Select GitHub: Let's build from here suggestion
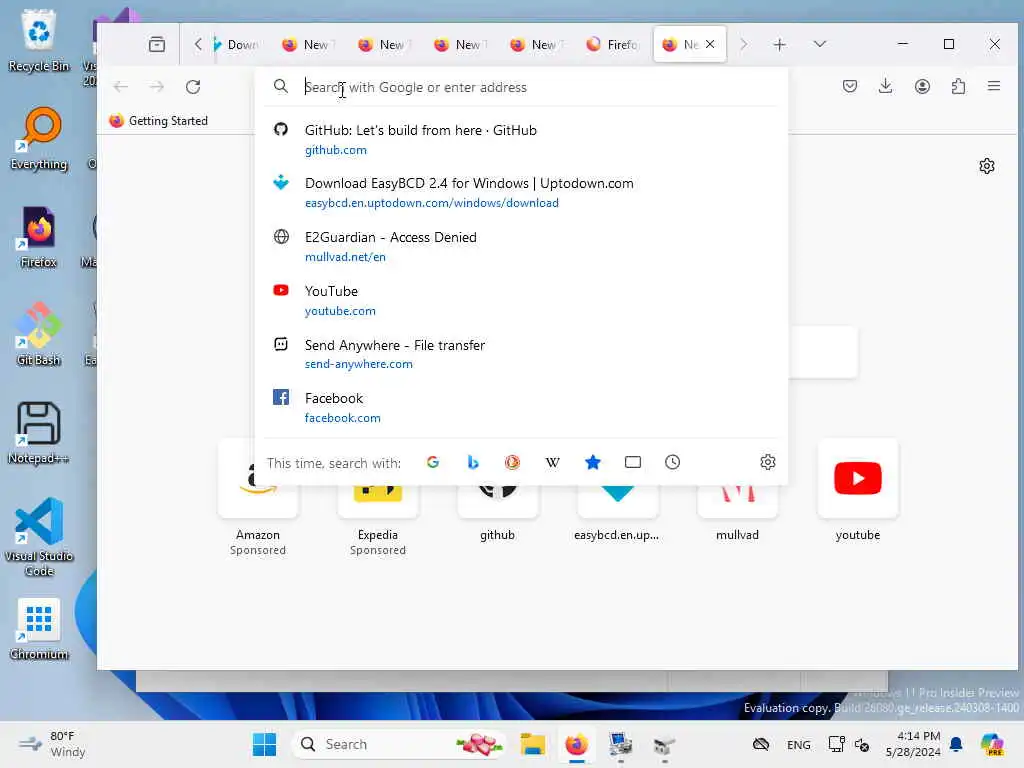This screenshot has width=1024, height=768. coord(521,139)
